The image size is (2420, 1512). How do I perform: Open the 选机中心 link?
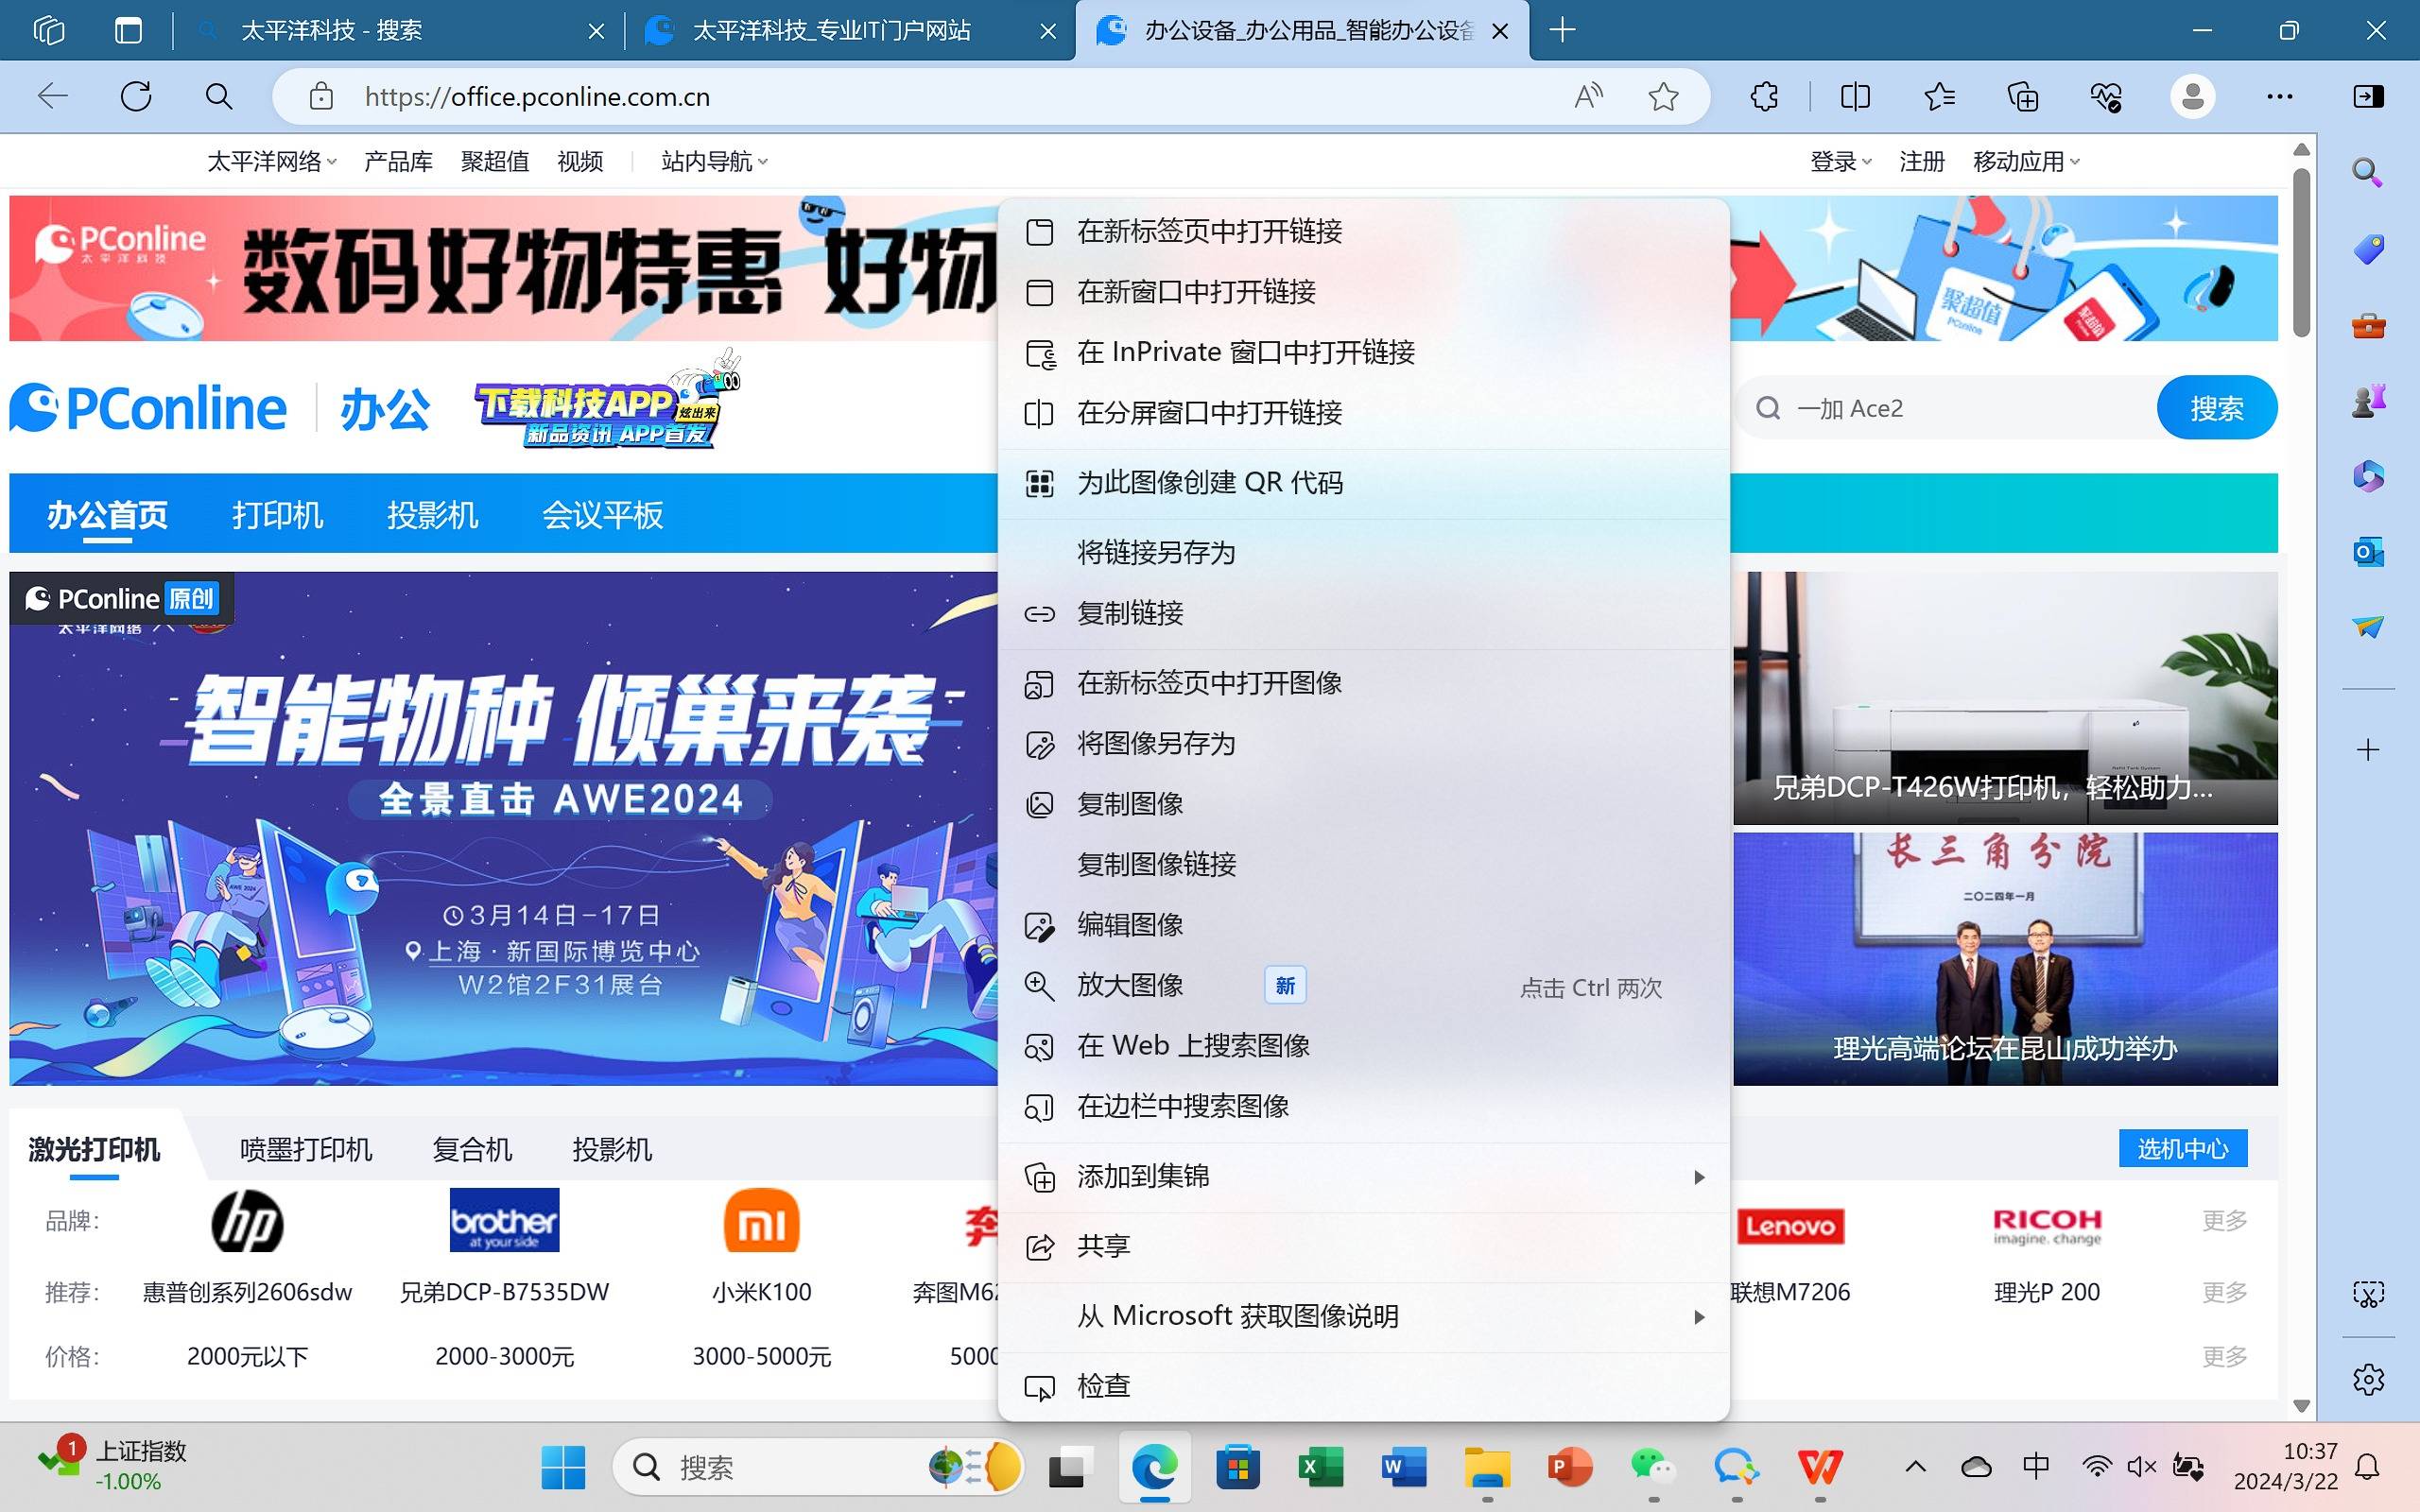[x=2182, y=1148]
